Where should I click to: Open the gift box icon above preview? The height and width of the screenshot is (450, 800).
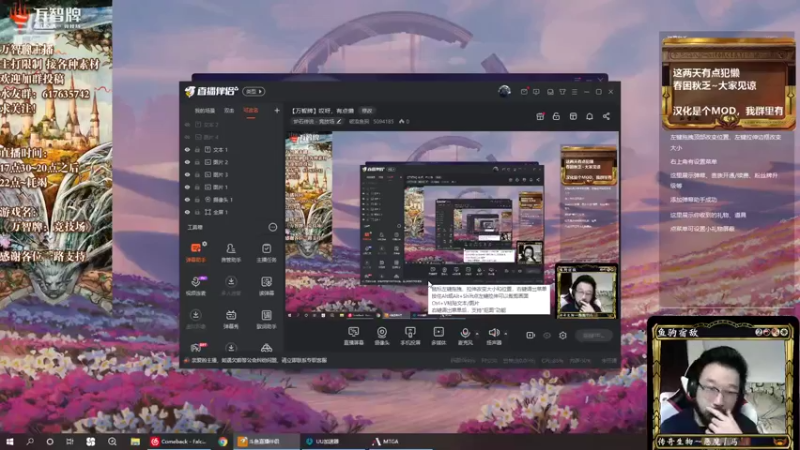[x=540, y=116]
